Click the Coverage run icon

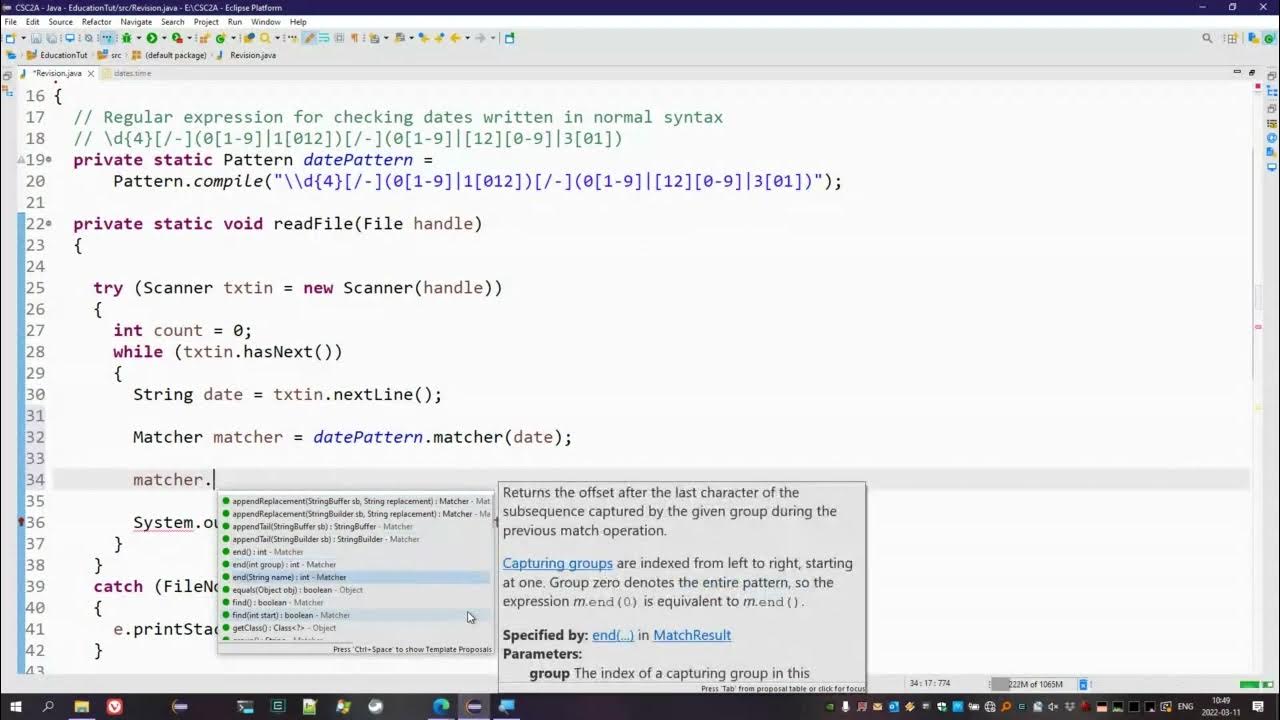pyautogui.click(x=177, y=38)
